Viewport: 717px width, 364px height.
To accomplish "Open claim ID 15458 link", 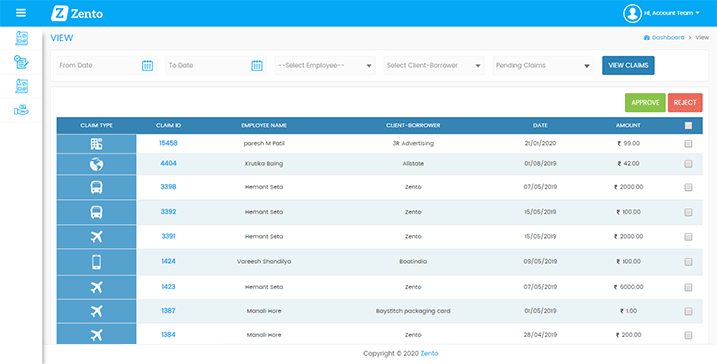I will click(x=168, y=143).
